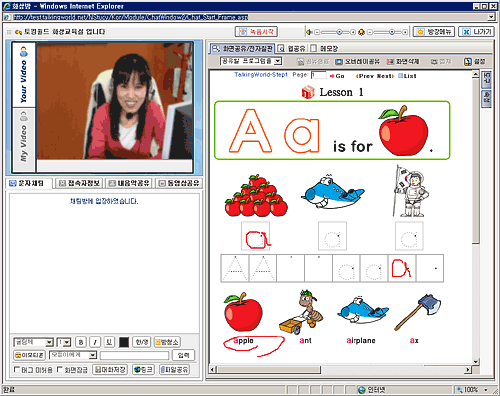Click the red 녹음시작 record button
Screen dimensions: 500x396
coord(256,32)
